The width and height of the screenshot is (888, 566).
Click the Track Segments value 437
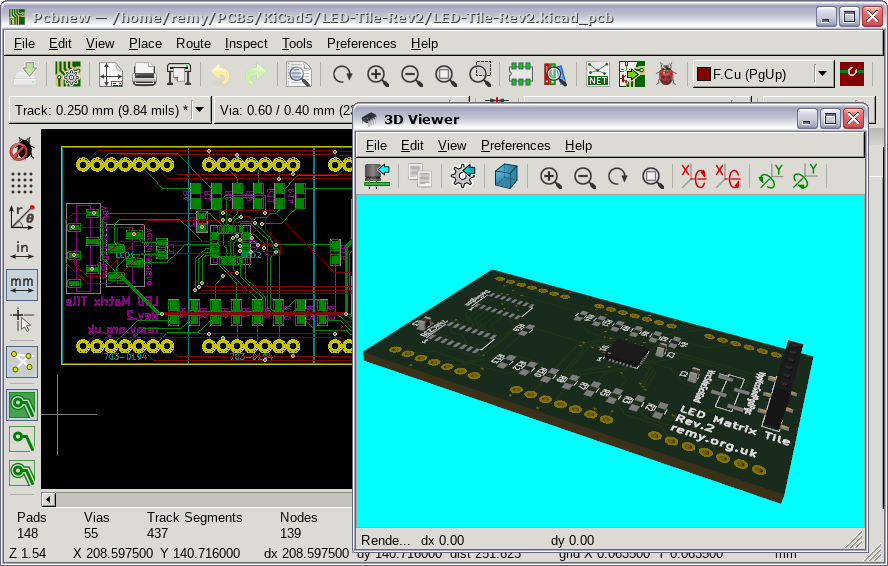coord(157,533)
